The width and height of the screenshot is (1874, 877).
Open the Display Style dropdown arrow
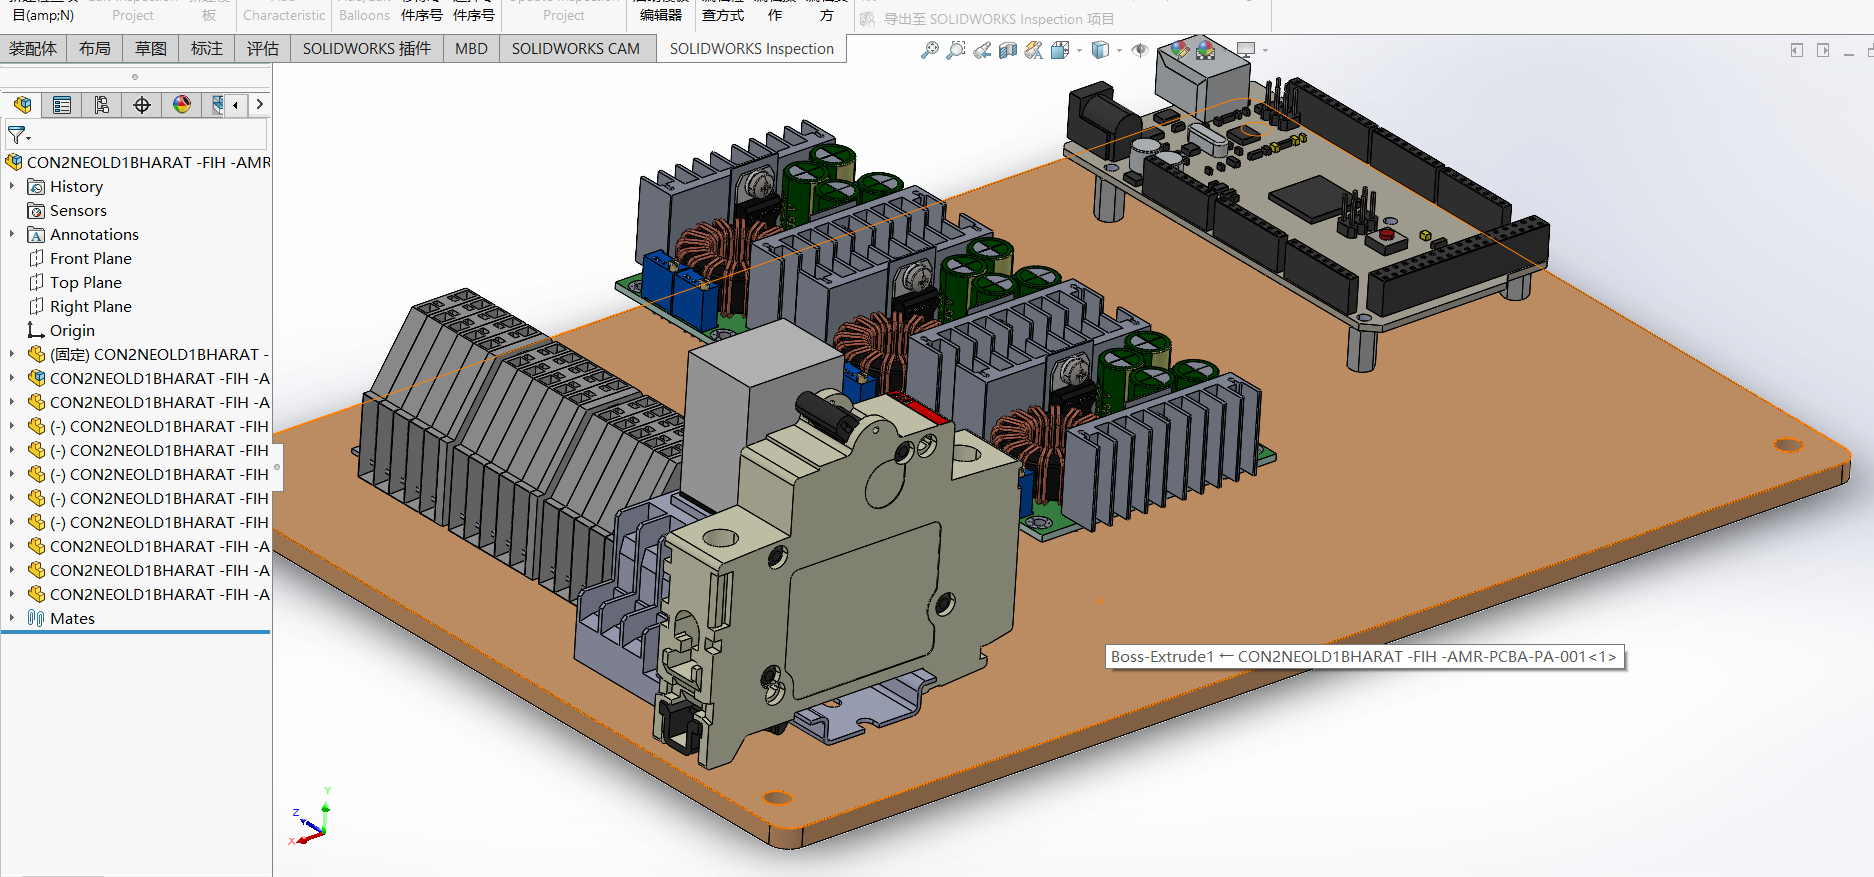[x=1119, y=50]
